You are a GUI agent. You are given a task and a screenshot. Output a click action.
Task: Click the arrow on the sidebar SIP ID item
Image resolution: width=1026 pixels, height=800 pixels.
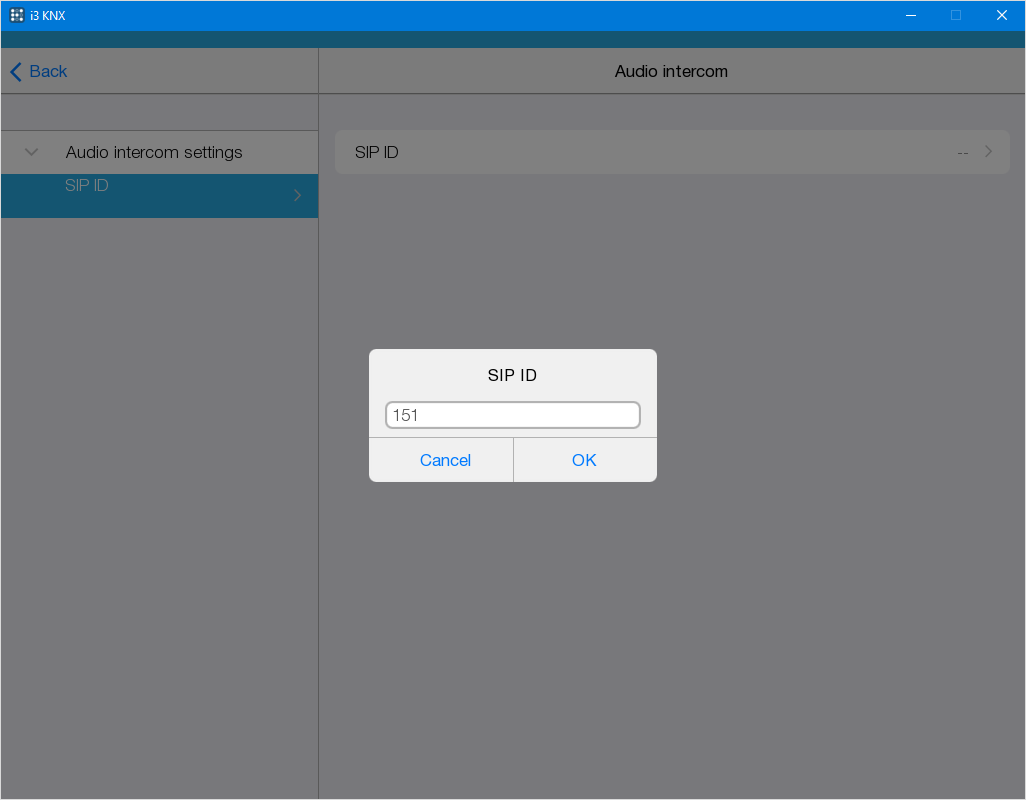click(x=297, y=196)
